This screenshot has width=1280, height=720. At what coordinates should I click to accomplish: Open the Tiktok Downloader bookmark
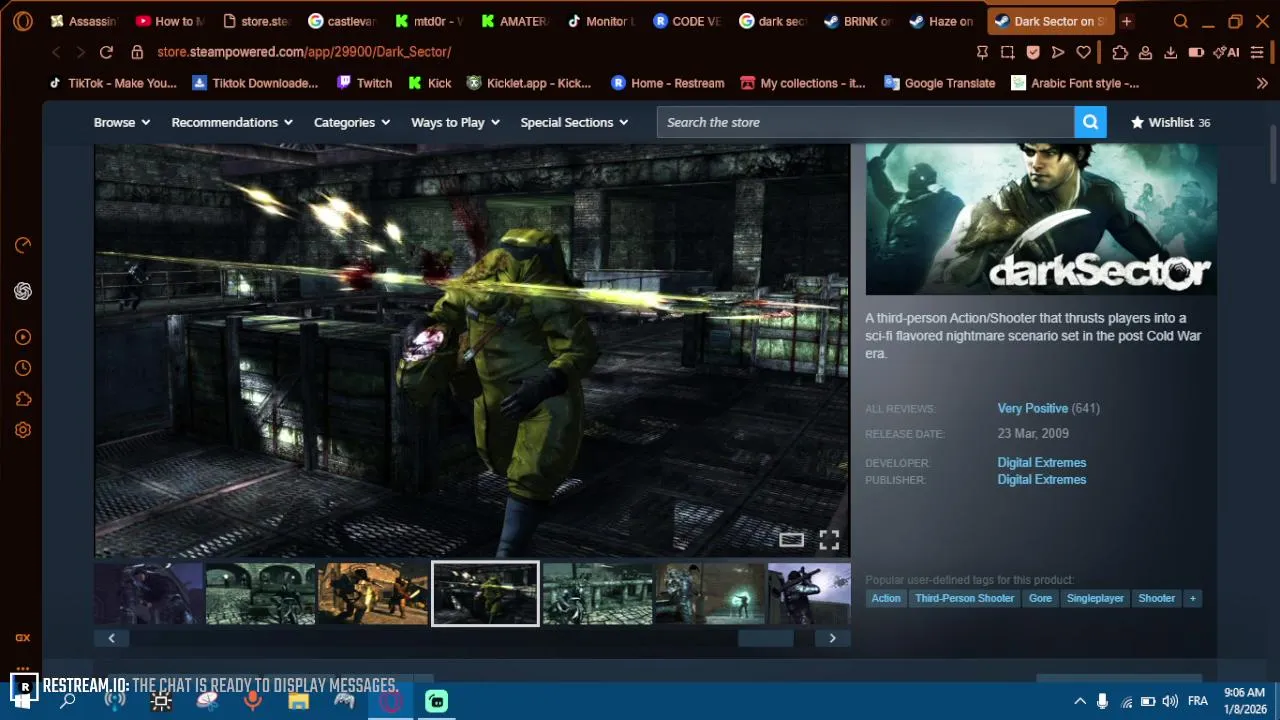[254, 83]
